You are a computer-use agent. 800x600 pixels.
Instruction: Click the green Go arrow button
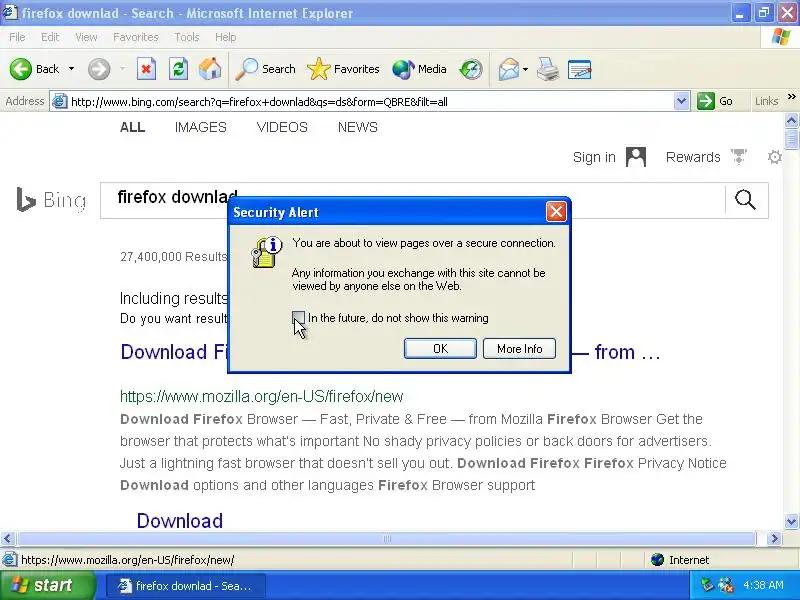[x=706, y=101]
